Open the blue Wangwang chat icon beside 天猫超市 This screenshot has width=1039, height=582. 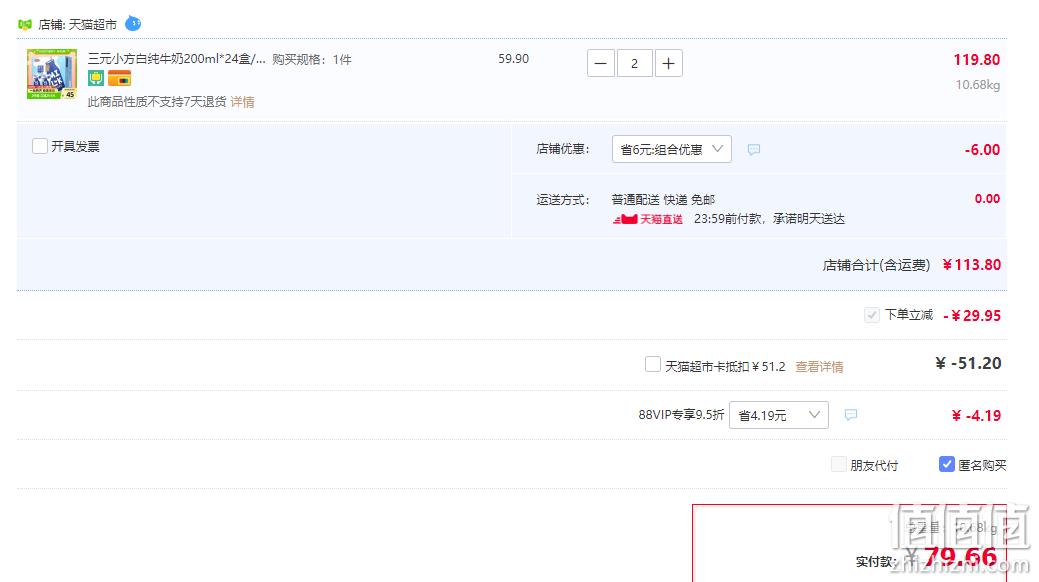(x=133, y=23)
